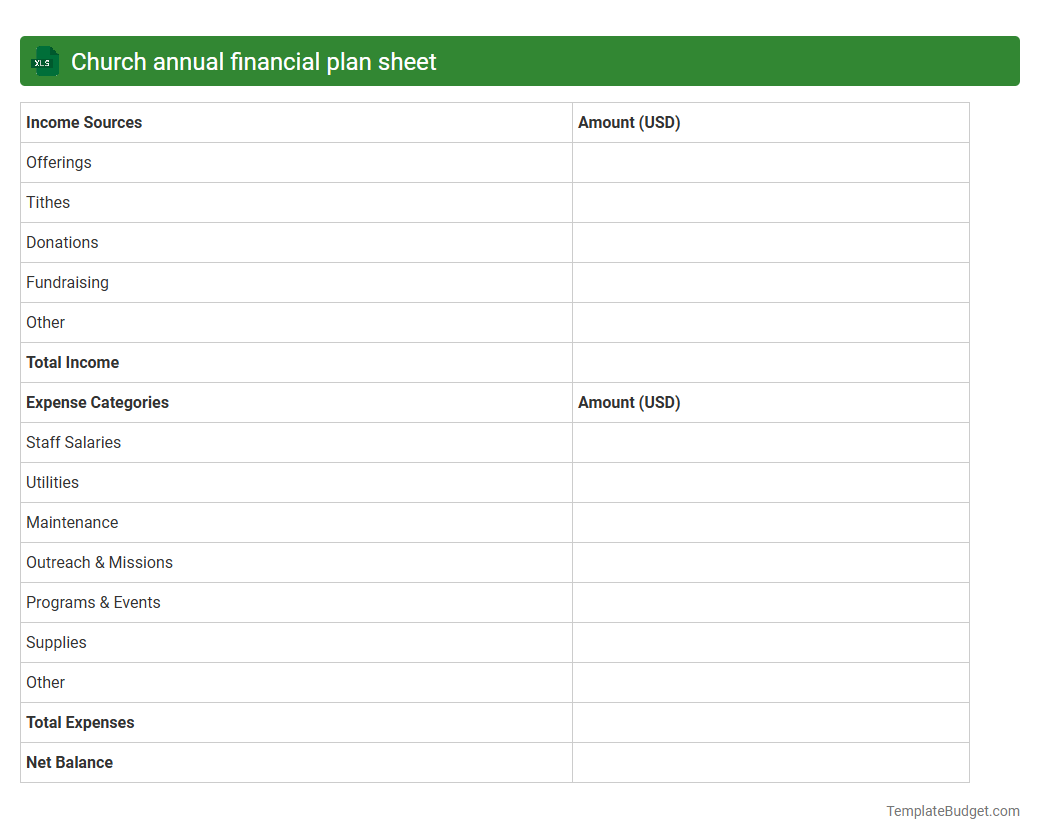Open the TemplateBudget.com link
This screenshot has height=840, width=1040.
click(x=954, y=810)
